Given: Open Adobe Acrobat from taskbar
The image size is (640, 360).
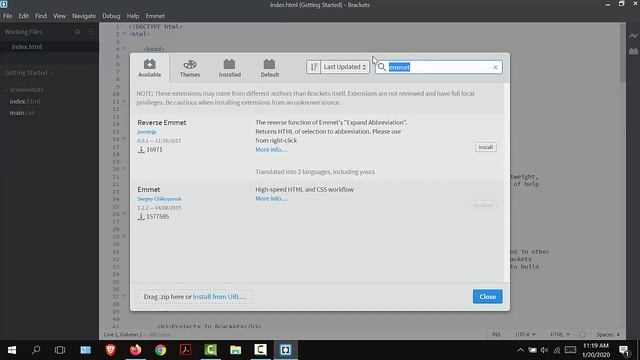Looking at the screenshot, I should pos(185,350).
